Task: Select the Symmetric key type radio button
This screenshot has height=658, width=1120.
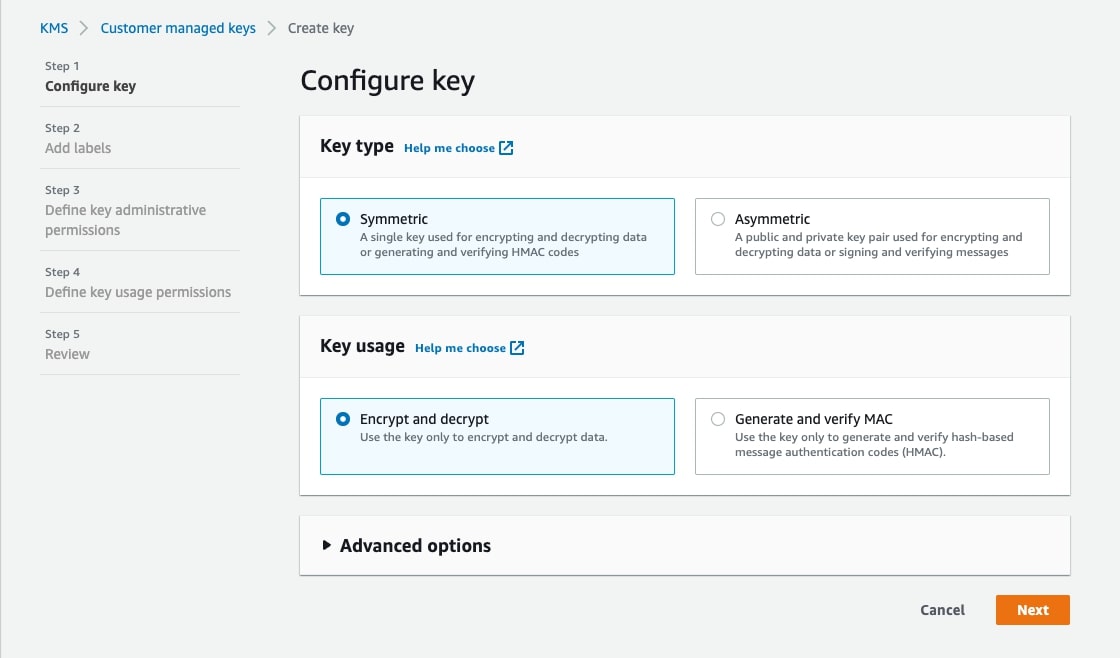Action: (343, 219)
